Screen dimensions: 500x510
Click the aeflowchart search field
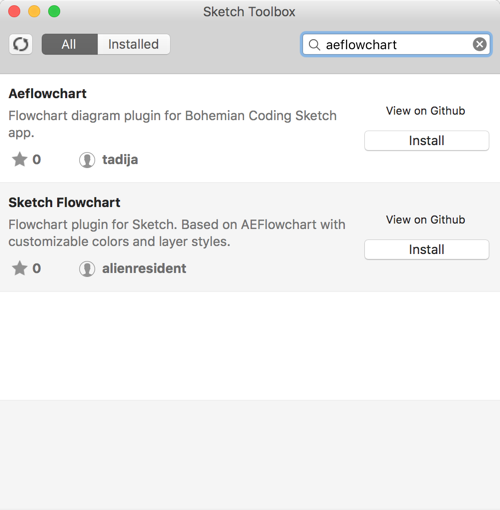[396, 44]
